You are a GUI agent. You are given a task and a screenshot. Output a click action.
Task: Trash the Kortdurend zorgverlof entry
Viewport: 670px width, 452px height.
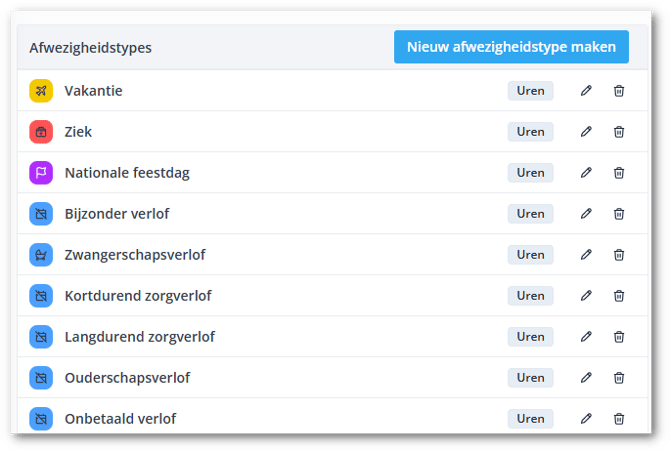pos(619,296)
